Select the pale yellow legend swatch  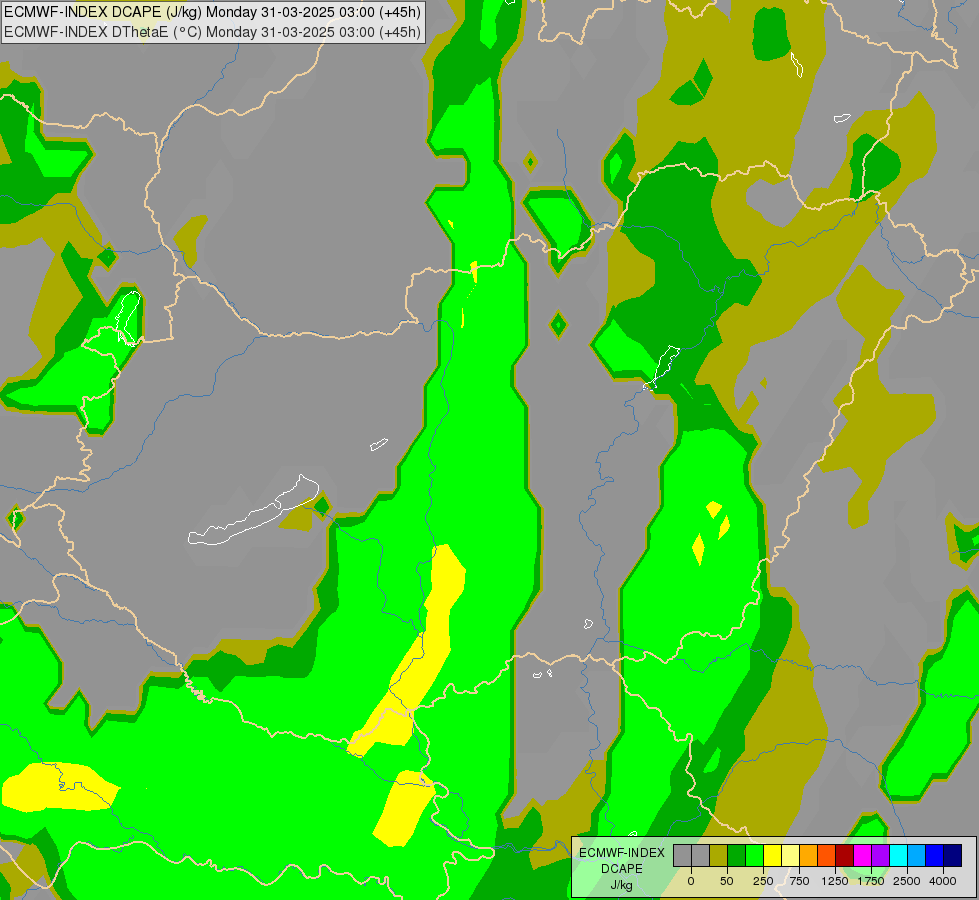(x=790, y=855)
